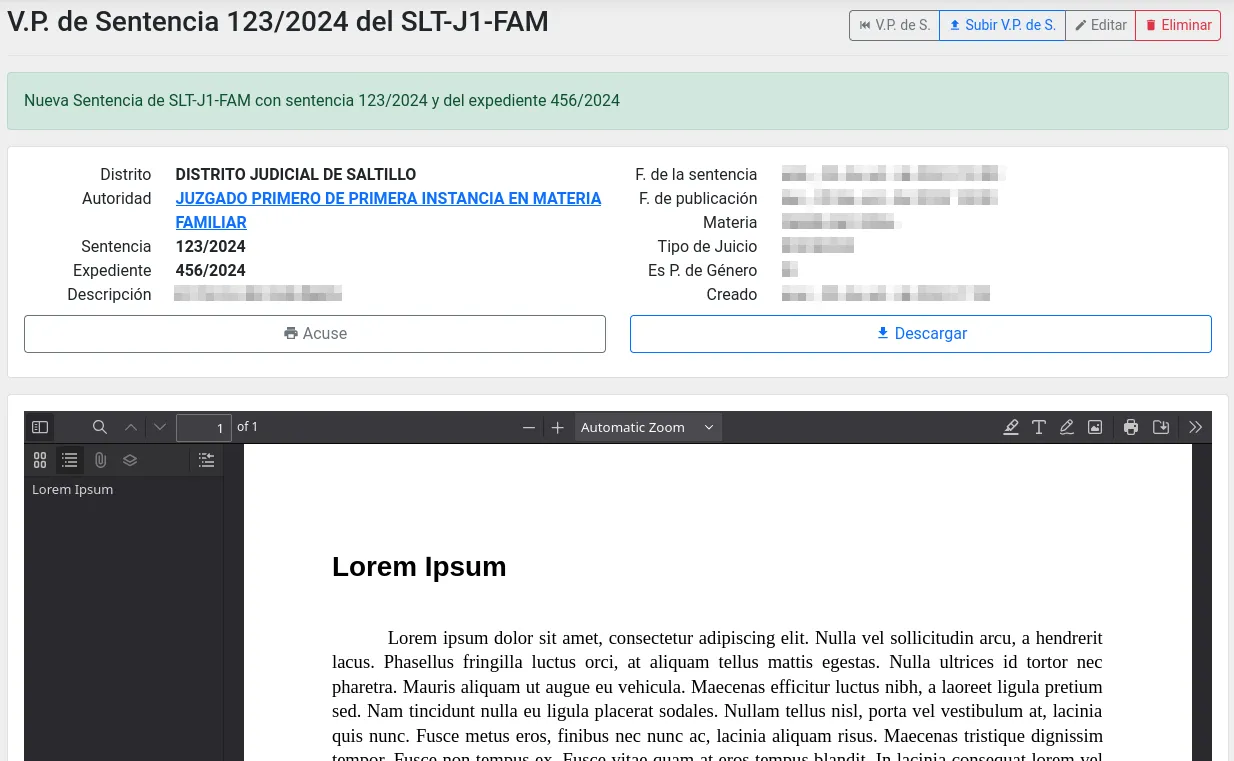The height and width of the screenshot is (761, 1234).
Task: Show page thumbnails in sidebar
Action: pyautogui.click(x=40, y=460)
